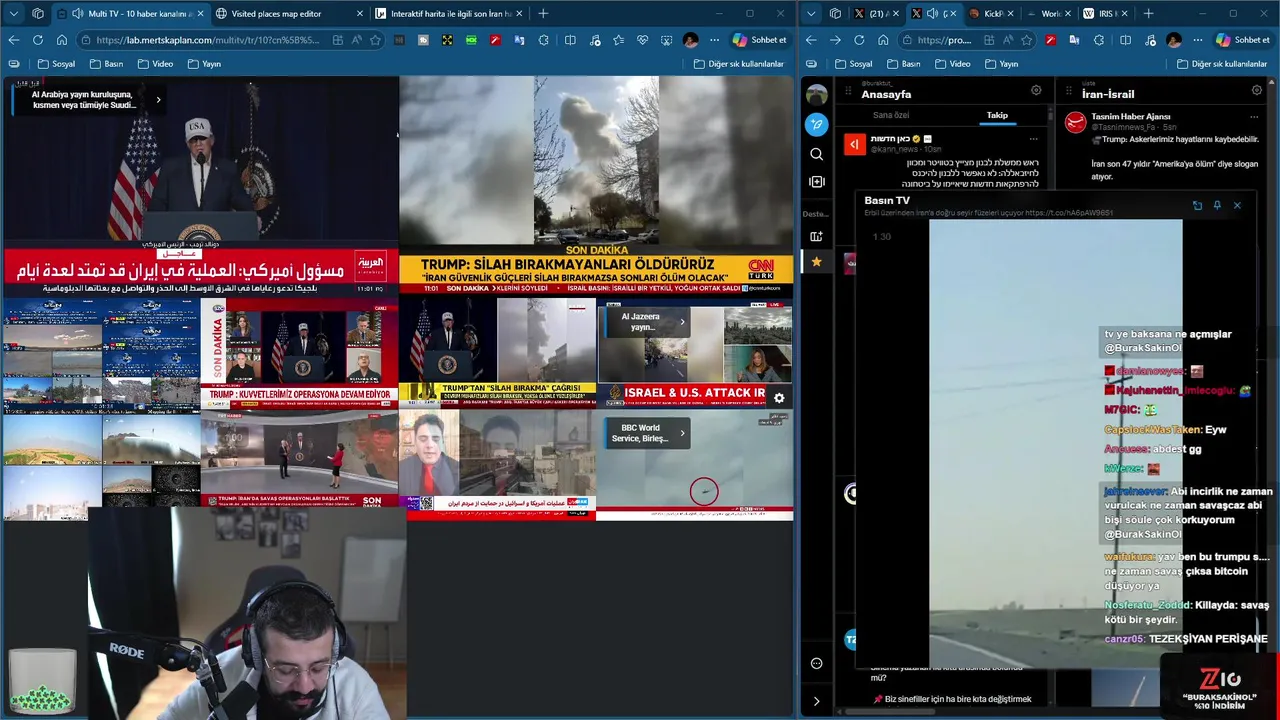Select the Takip feed tab

(x=997, y=115)
